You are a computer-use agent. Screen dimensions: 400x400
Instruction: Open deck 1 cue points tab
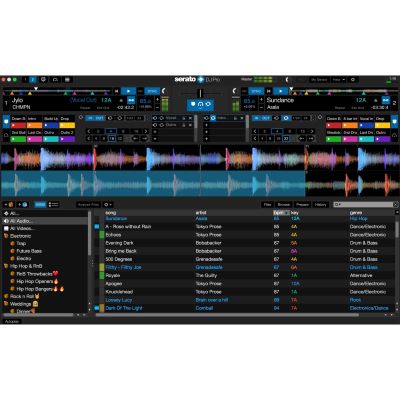6,122
